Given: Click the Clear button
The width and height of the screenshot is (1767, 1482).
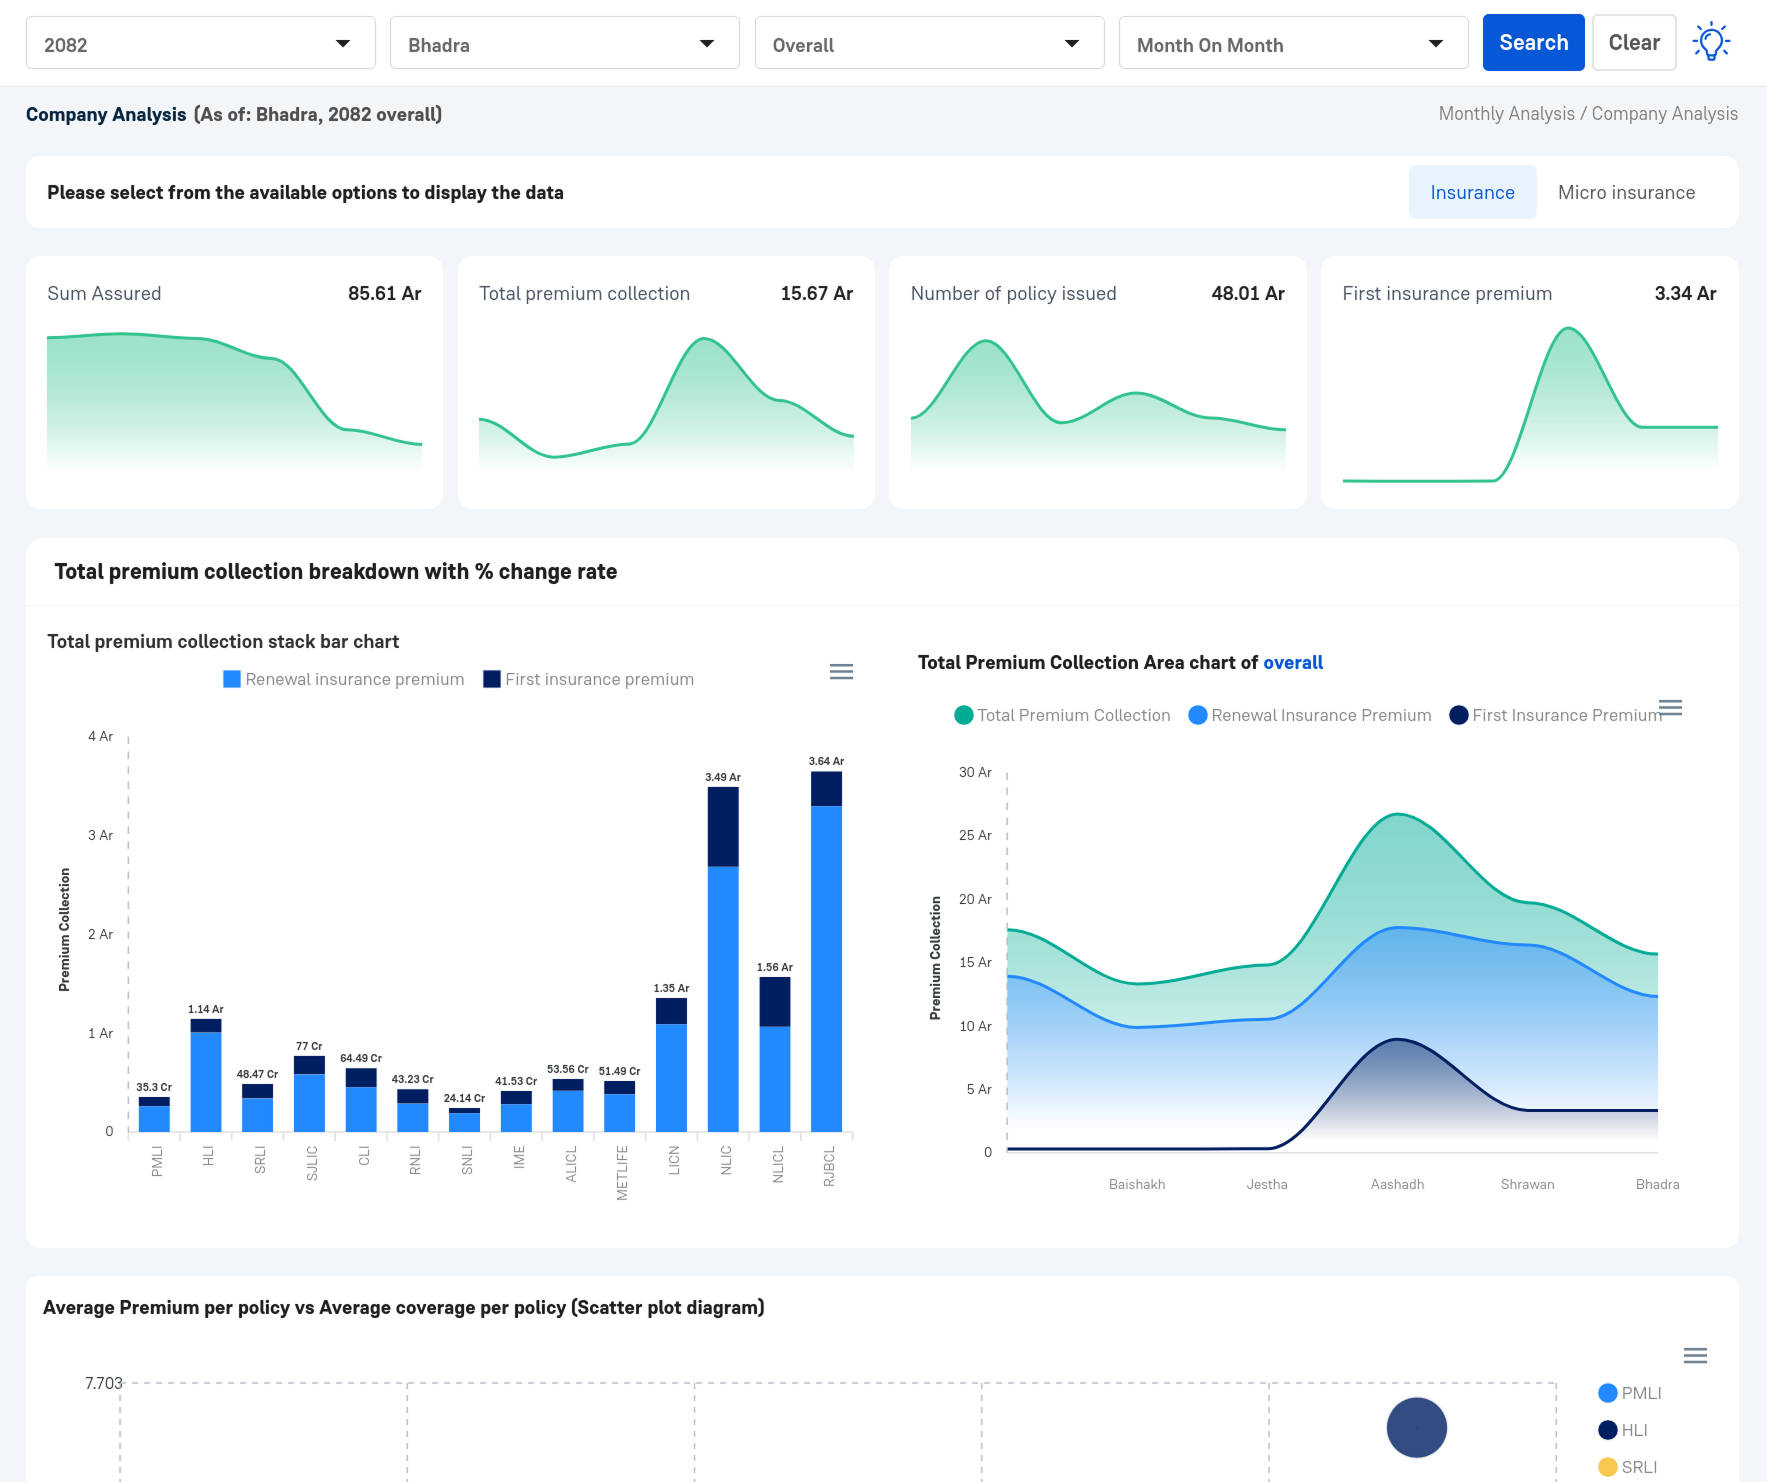Looking at the screenshot, I should [x=1634, y=42].
